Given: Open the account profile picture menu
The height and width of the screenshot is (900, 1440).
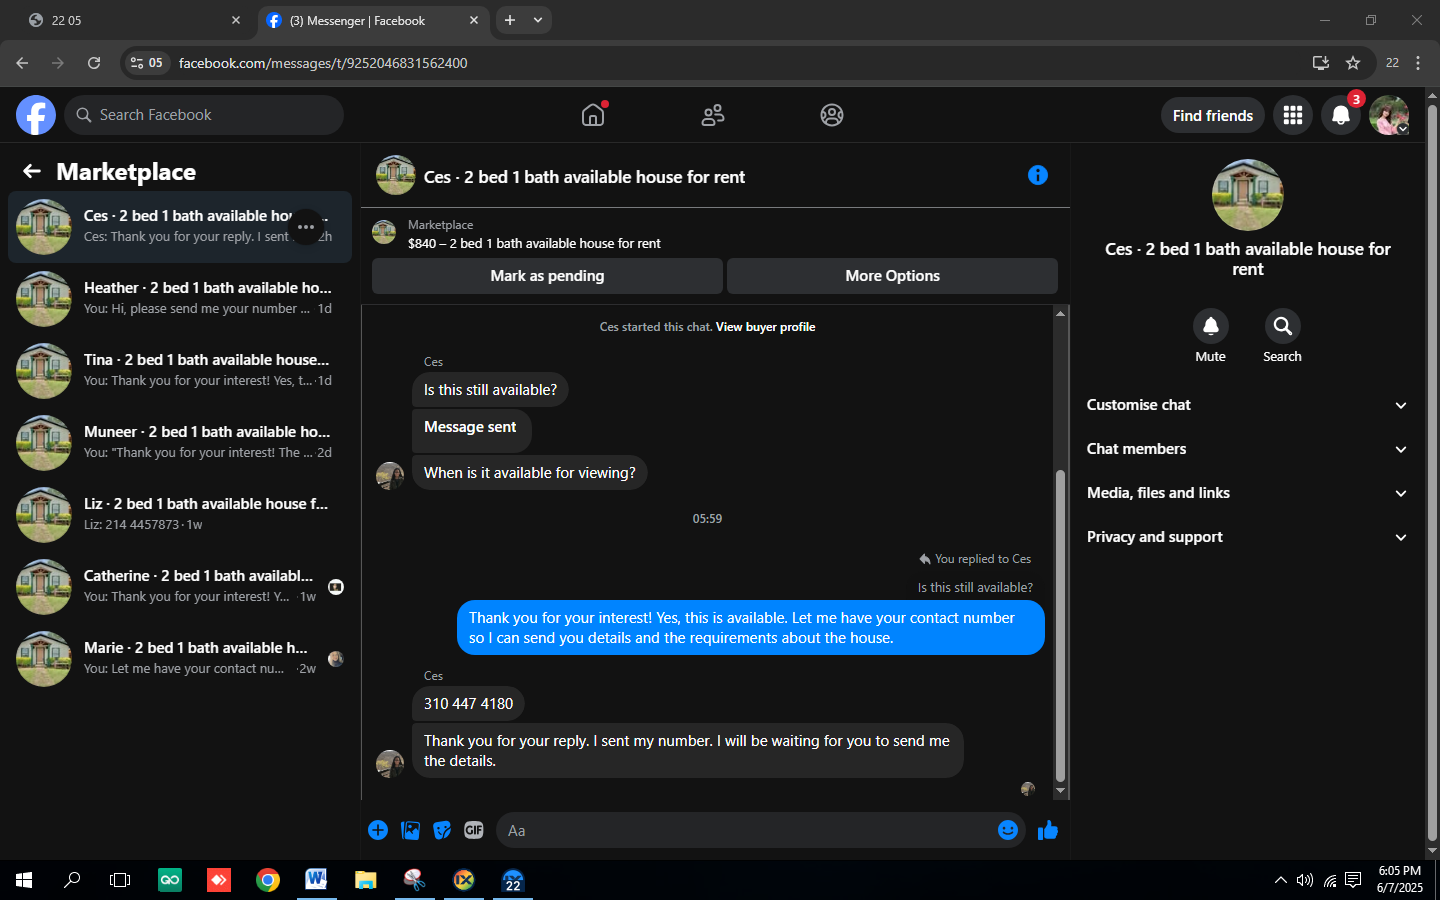Looking at the screenshot, I should click(x=1389, y=115).
